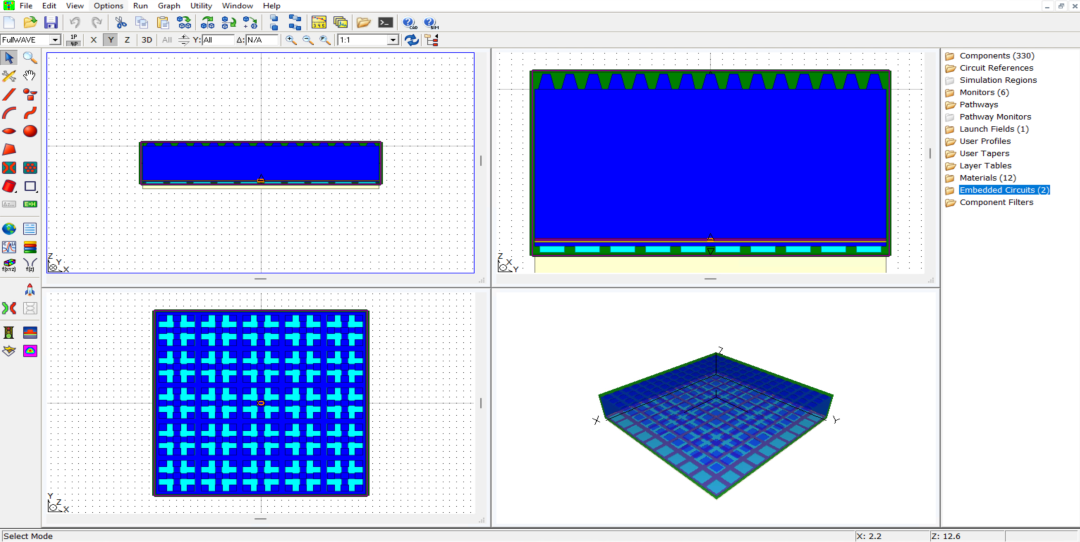Viewport: 1080px width, 542px height.
Task: Open the Window menu
Action: [x=238, y=6]
